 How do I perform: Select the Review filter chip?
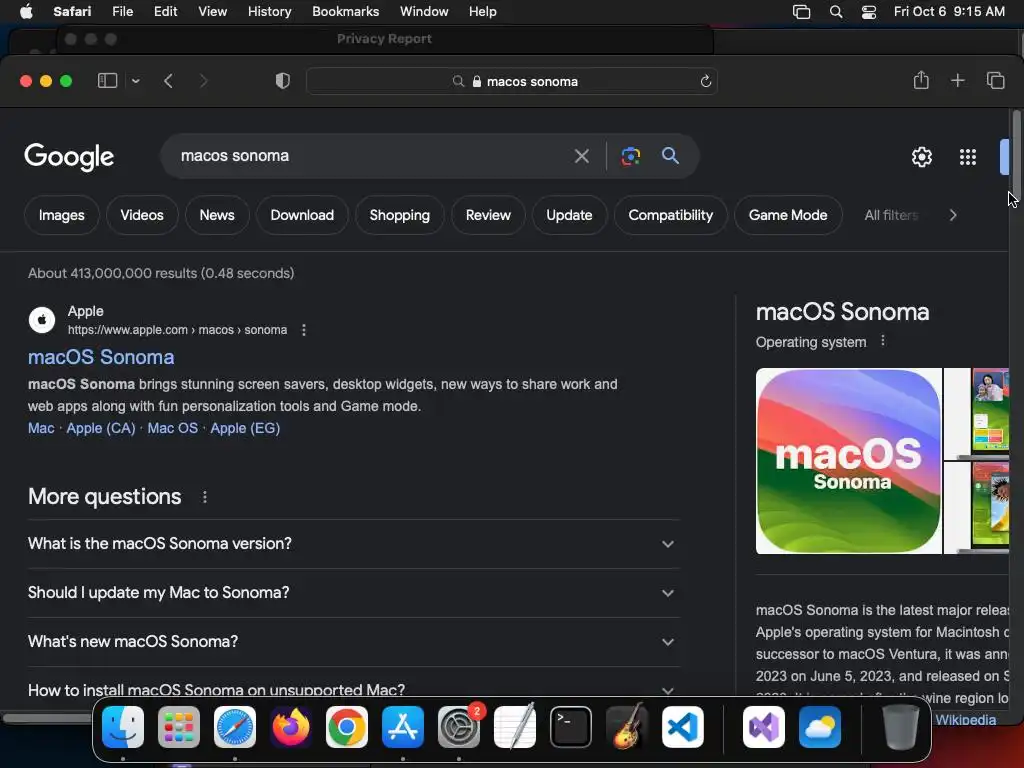(488, 215)
